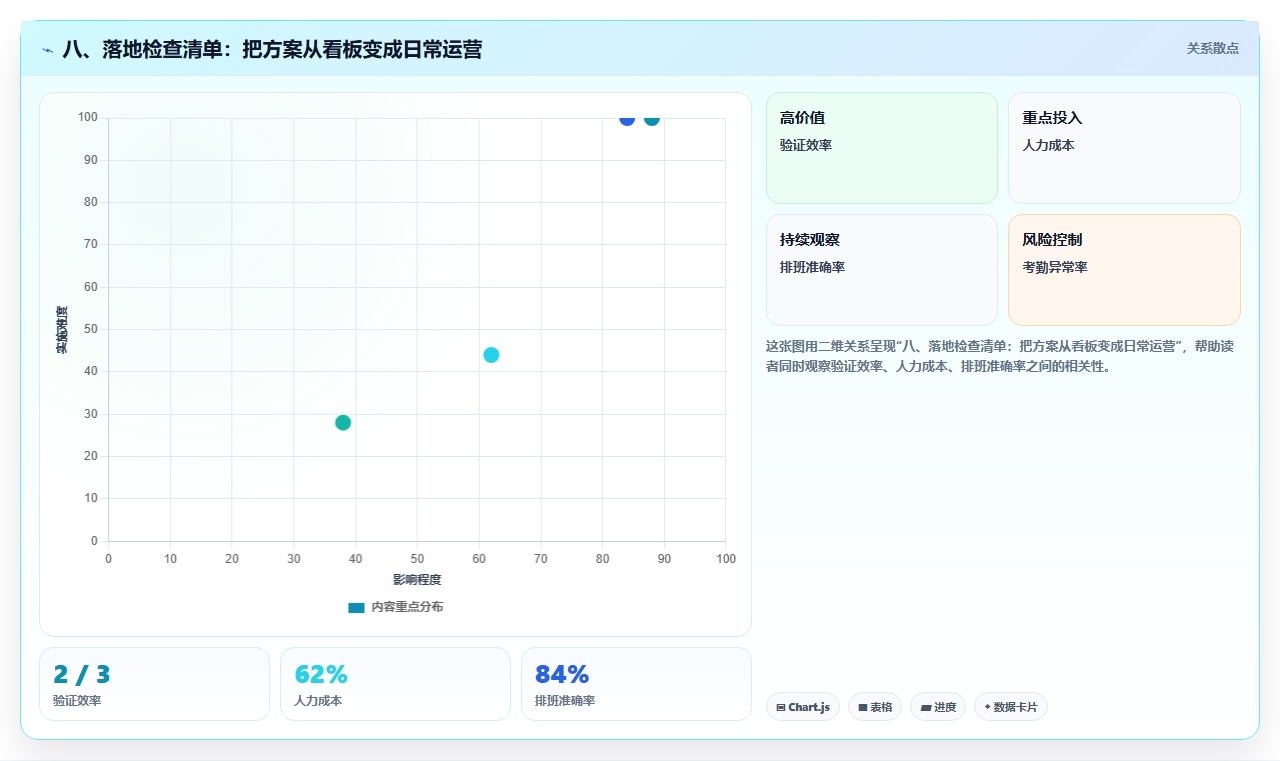Select the 表格 tag
This screenshot has height=761, width=1280.
coord(875,707)
